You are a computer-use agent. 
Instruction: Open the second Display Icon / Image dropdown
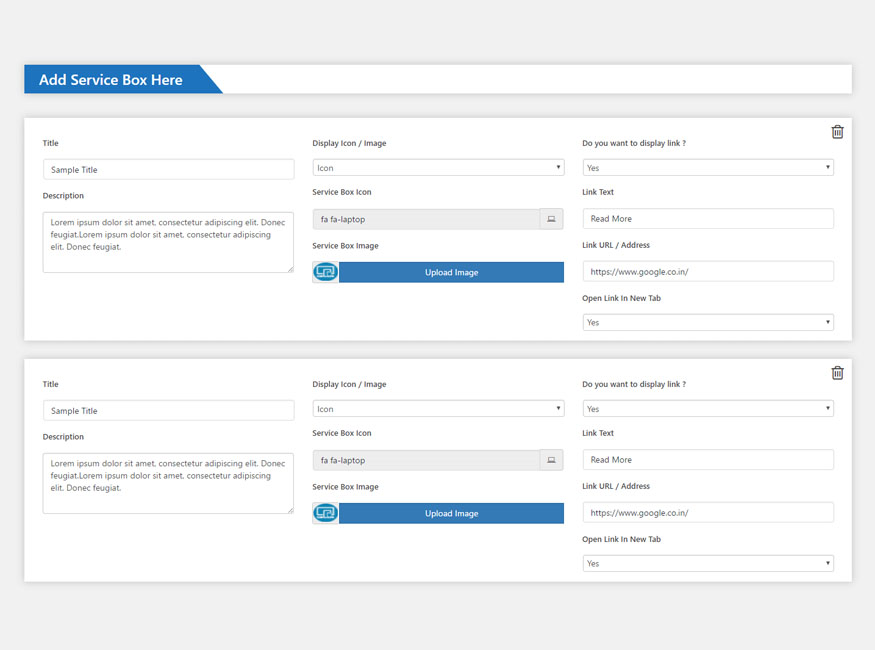438,408
